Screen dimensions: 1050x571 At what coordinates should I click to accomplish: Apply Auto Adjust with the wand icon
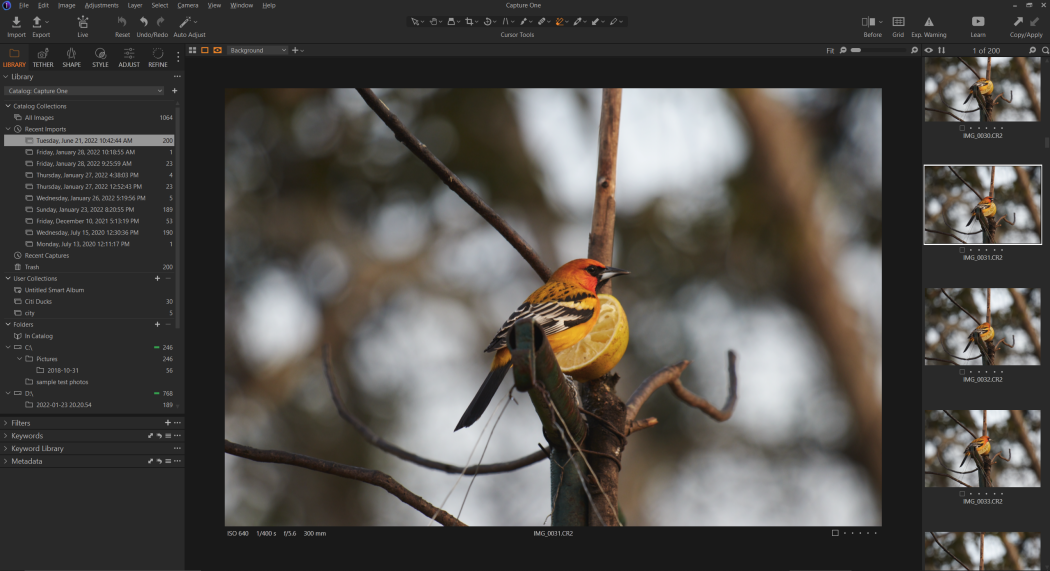[185, 23]
